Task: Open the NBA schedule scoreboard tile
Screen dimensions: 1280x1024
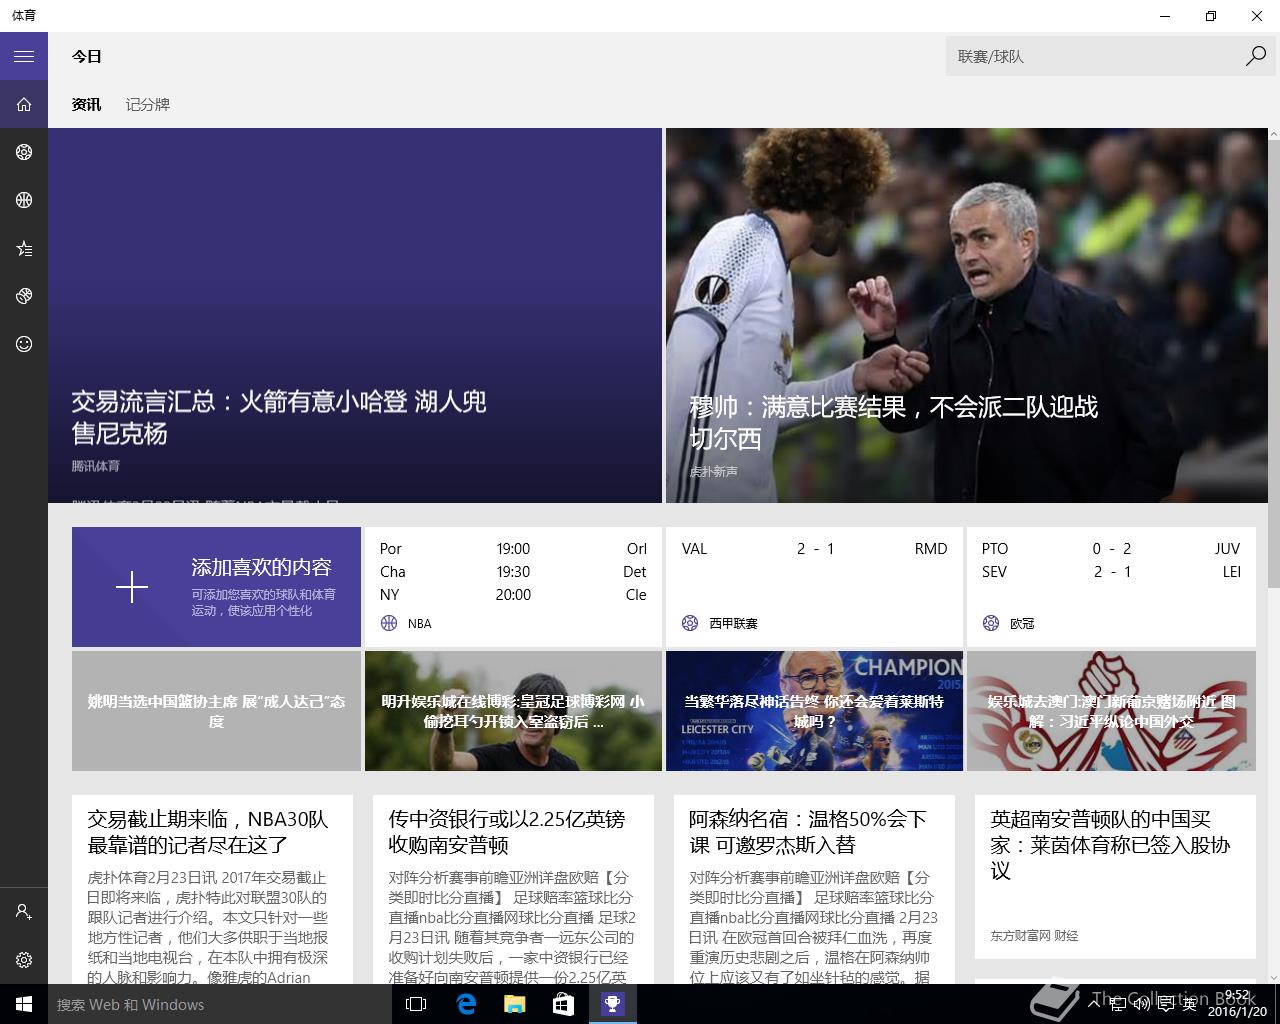Action: (513, 587)
